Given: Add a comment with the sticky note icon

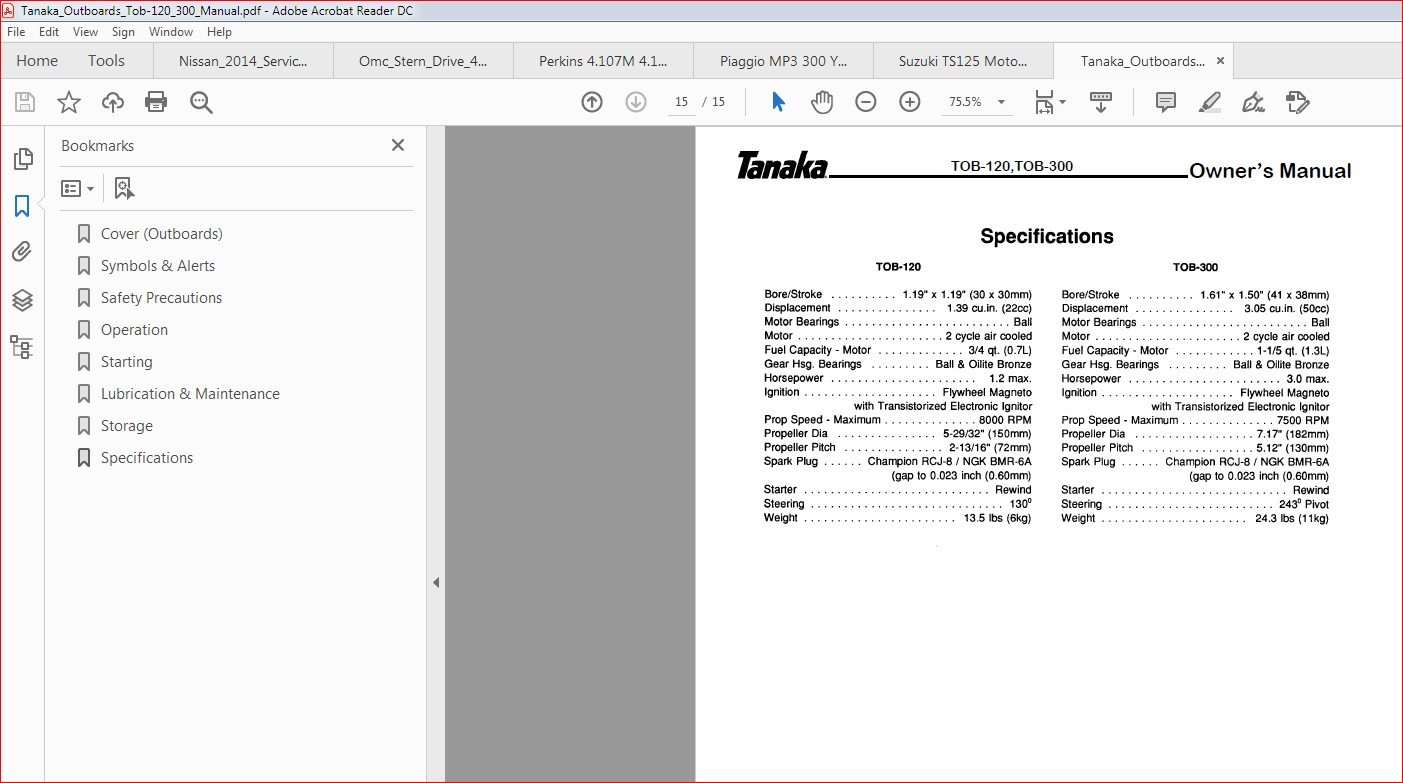Looking at the screenshot, I should tap(1165, 102).
